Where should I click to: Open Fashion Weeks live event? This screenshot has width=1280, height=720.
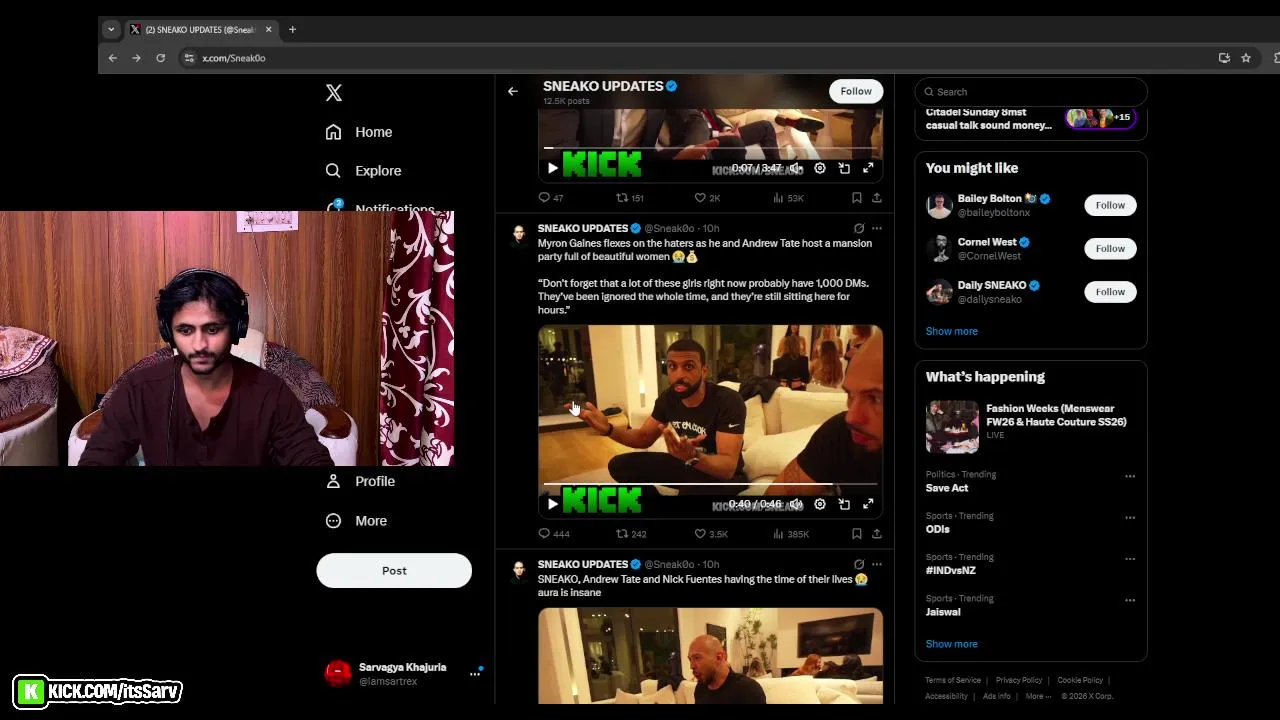(1030, 427)
